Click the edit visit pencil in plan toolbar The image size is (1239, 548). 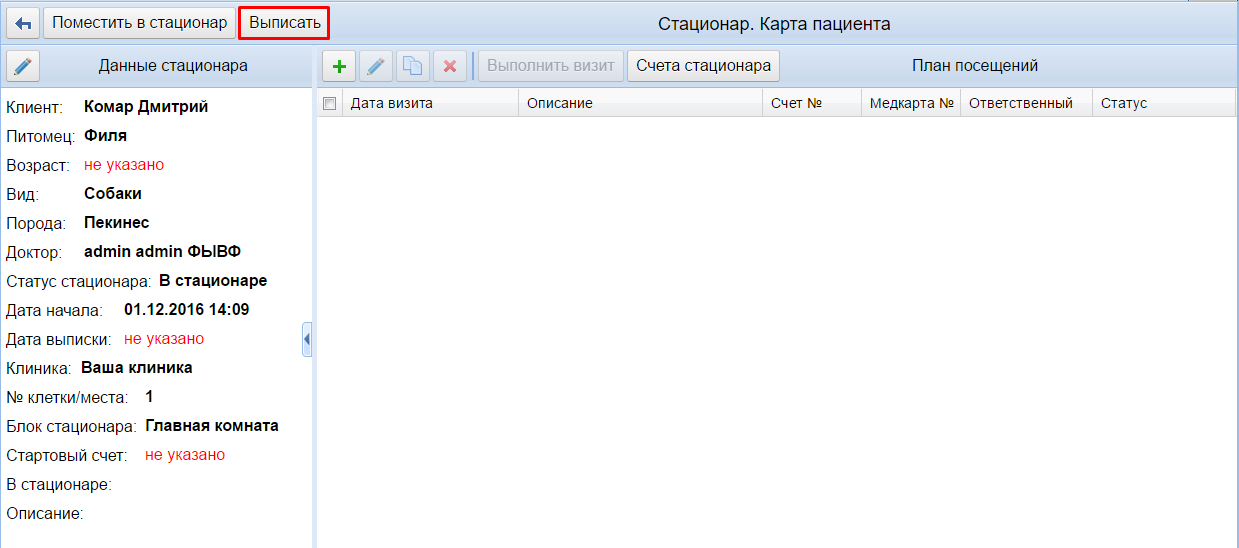[376, 66]
